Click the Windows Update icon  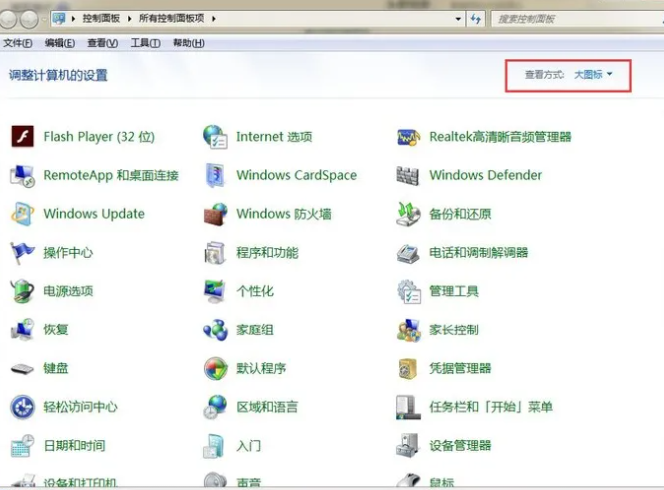click(22, 214)
